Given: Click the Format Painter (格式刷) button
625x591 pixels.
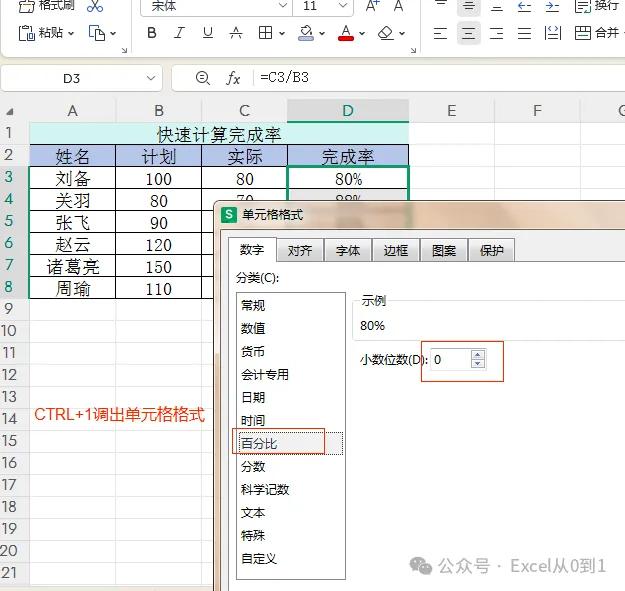Looking at the screenshot, I should (x=46, y=6).
